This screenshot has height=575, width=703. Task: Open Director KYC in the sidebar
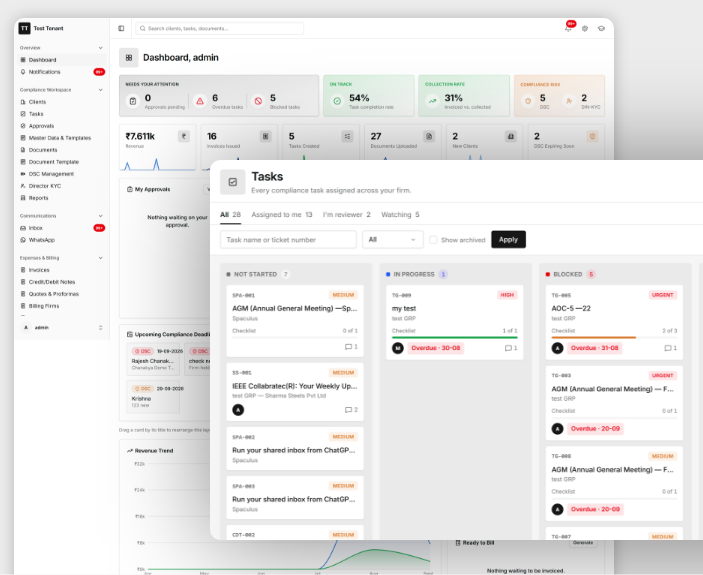pyautogui.click(x=62, y=186)
